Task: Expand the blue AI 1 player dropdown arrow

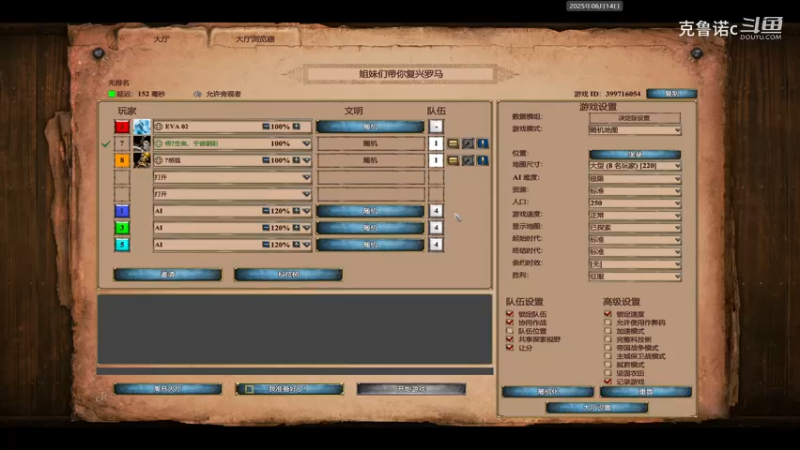Action: [x=306, y=211]
